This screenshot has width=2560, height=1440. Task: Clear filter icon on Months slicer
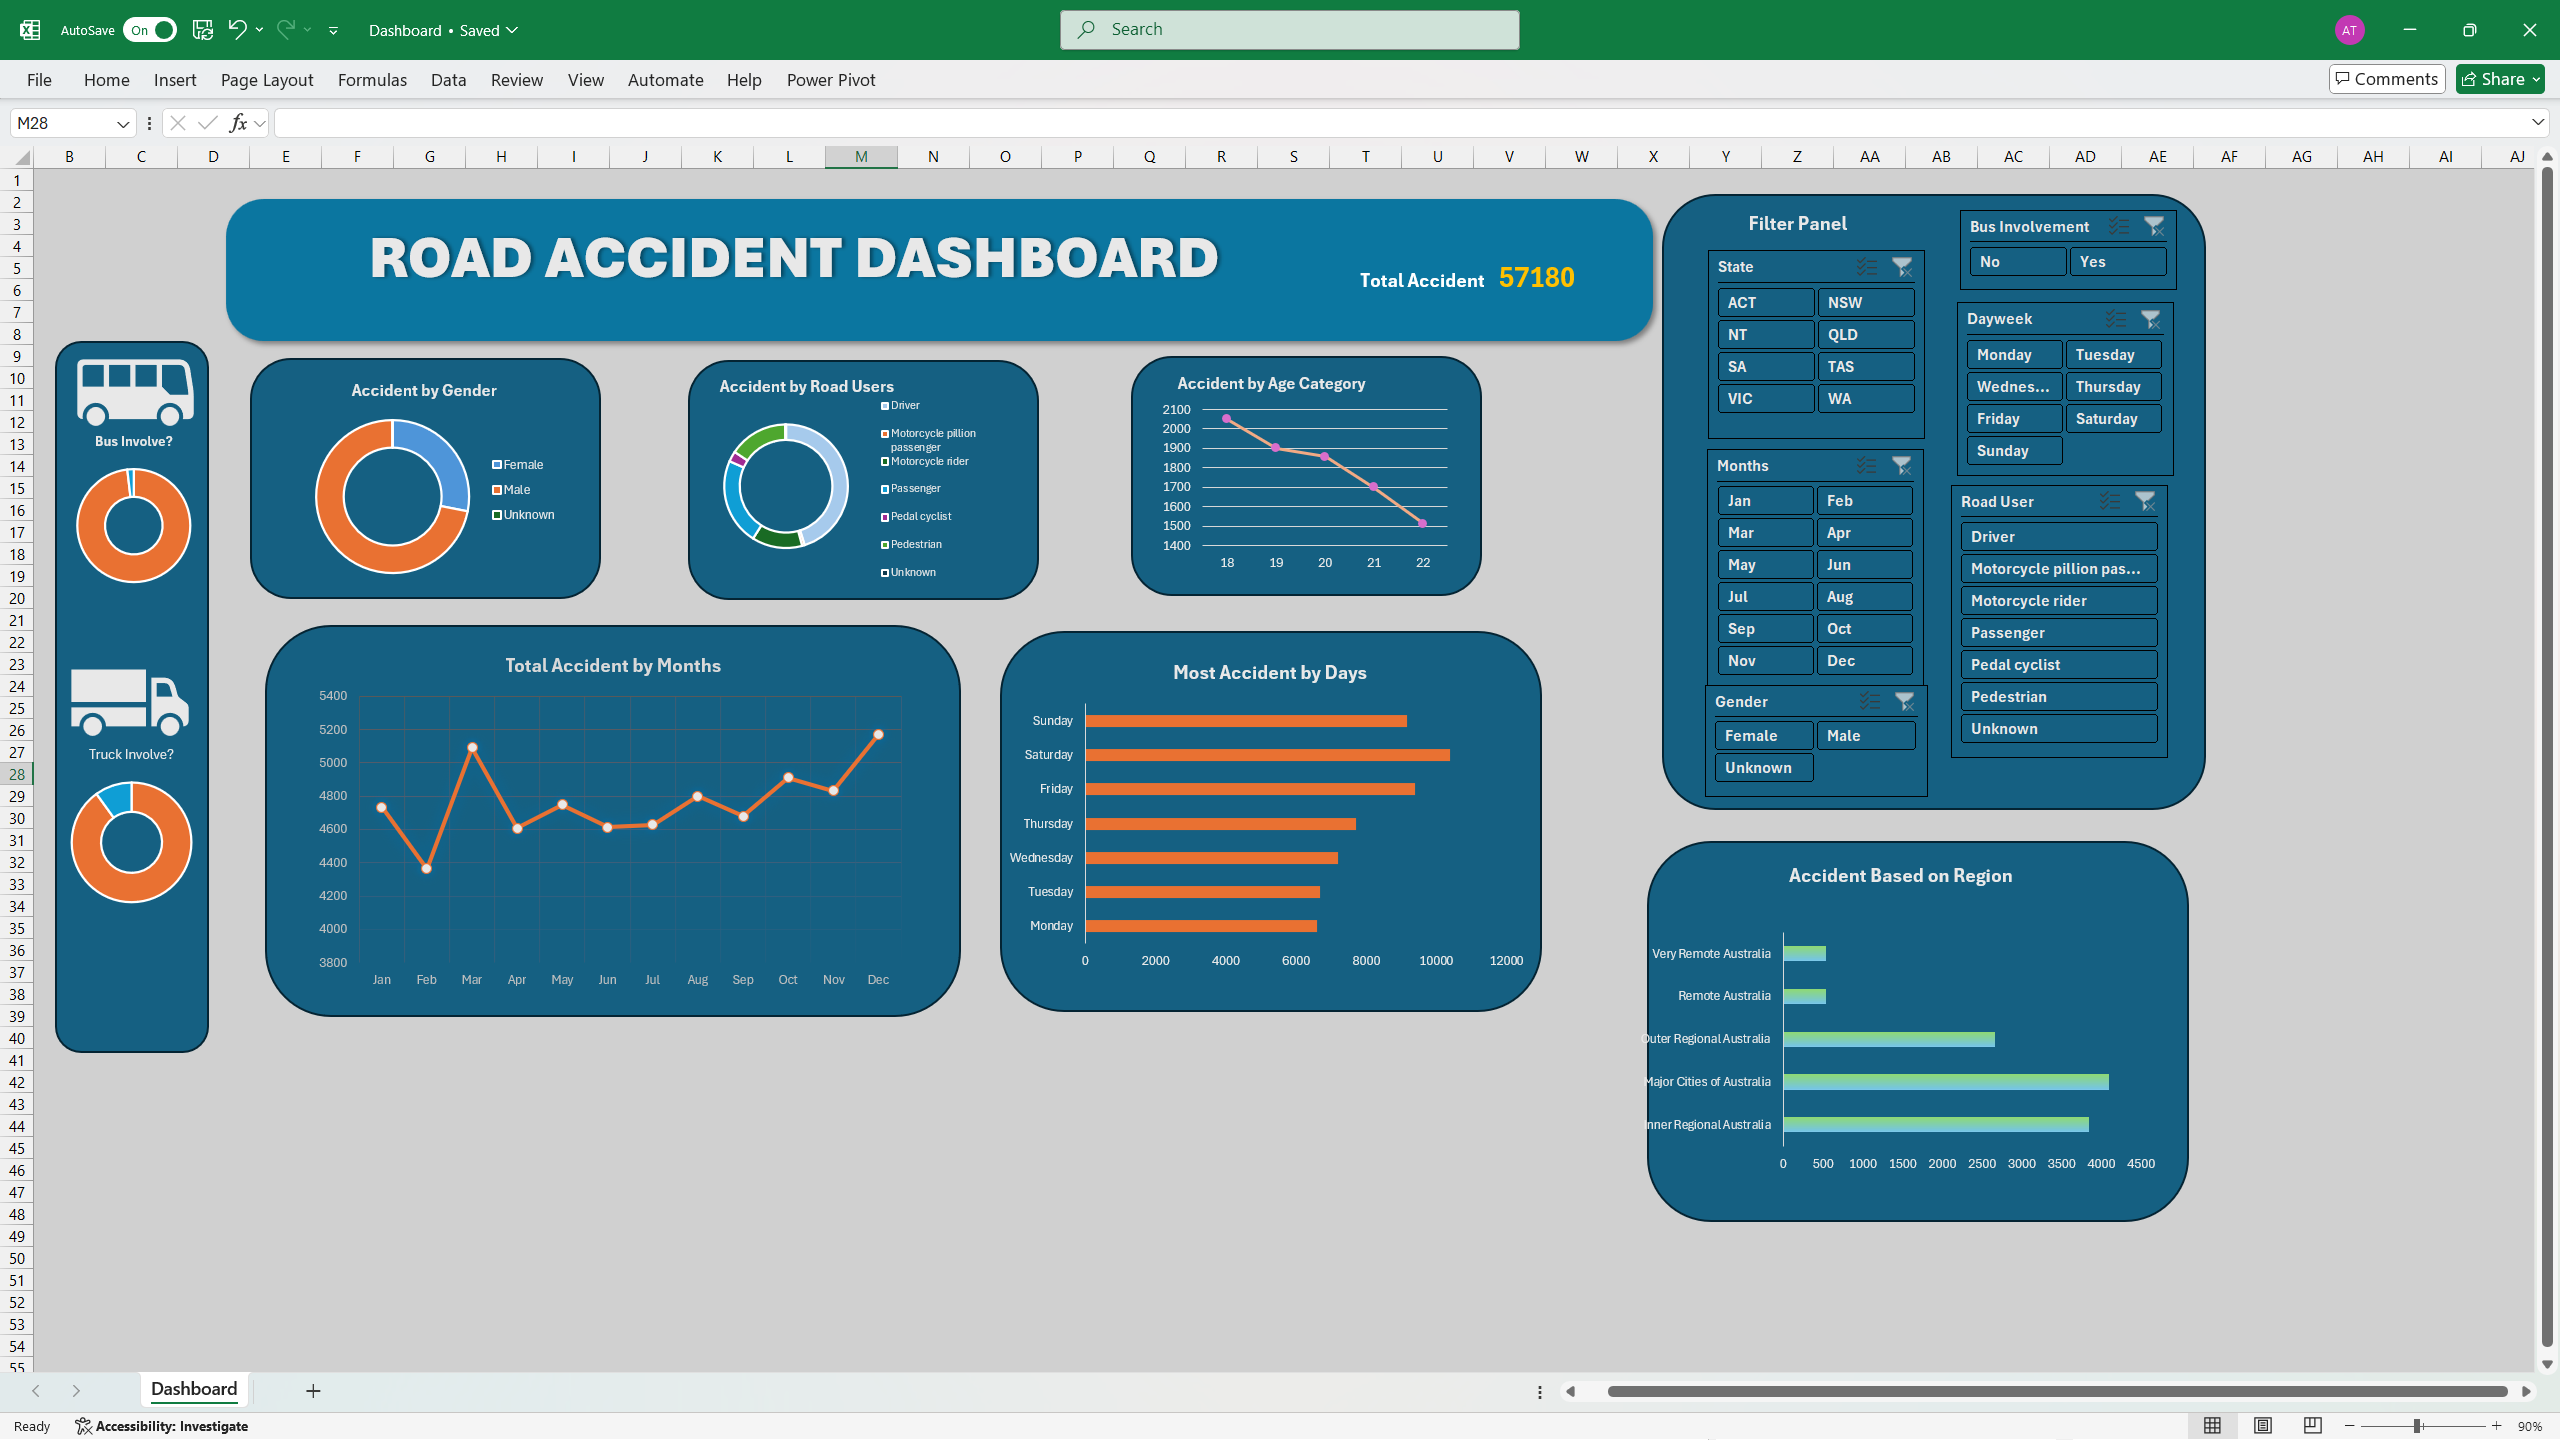tap(1902, 466)
